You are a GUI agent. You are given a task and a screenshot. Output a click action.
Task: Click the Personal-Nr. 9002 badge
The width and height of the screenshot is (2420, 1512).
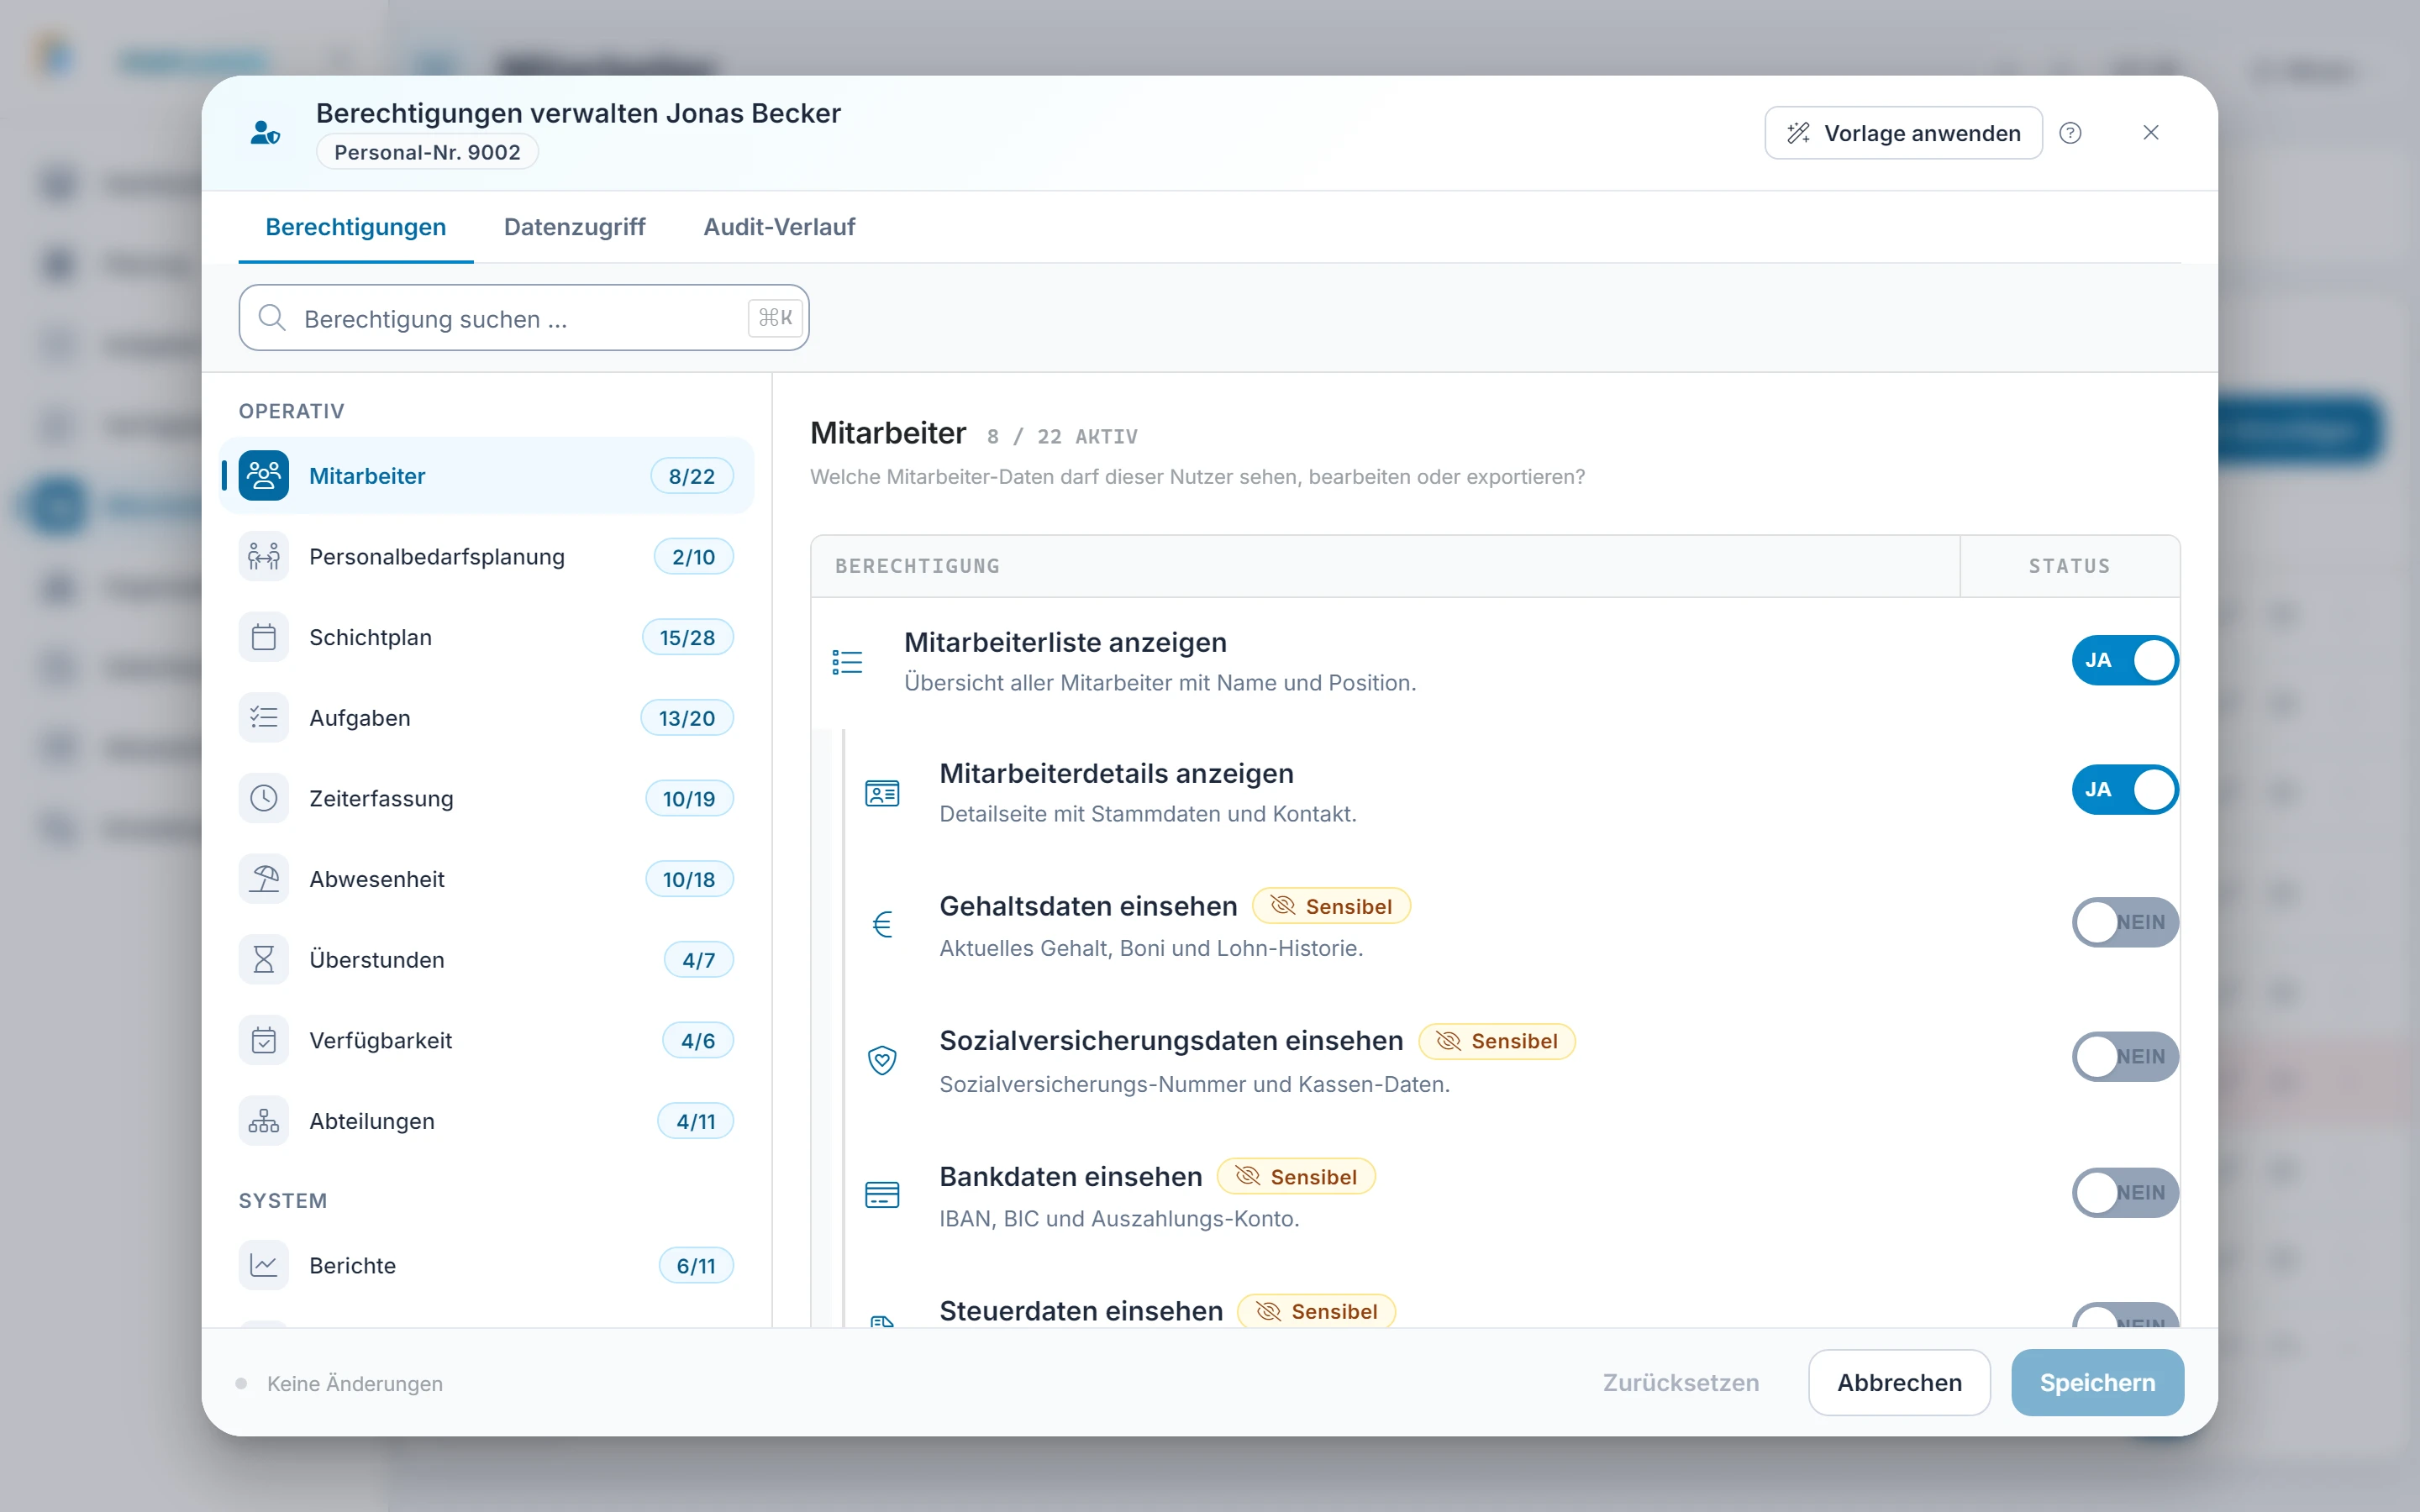pos(427,152)
